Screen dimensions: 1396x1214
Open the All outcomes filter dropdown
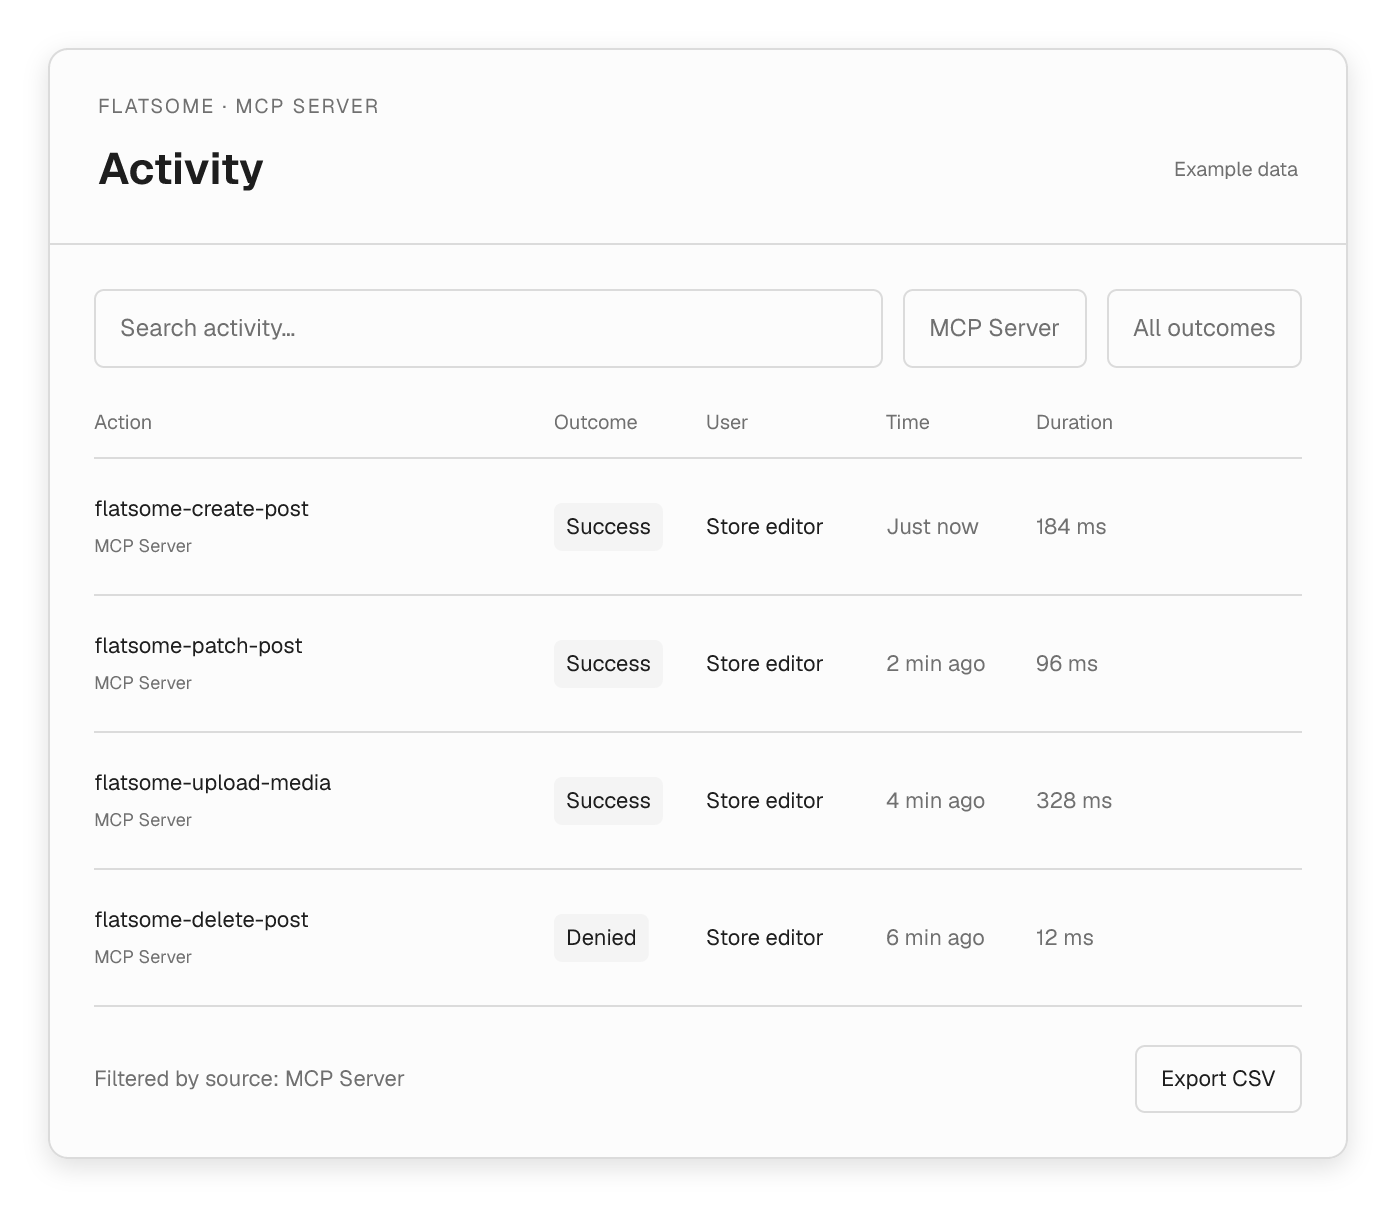point(1204,329)
